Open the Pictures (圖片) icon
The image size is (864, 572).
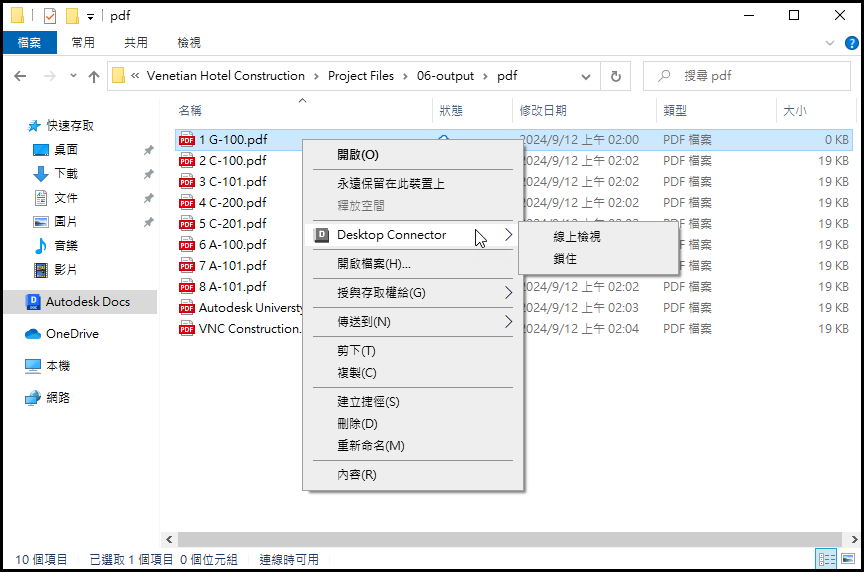(41, 222)
